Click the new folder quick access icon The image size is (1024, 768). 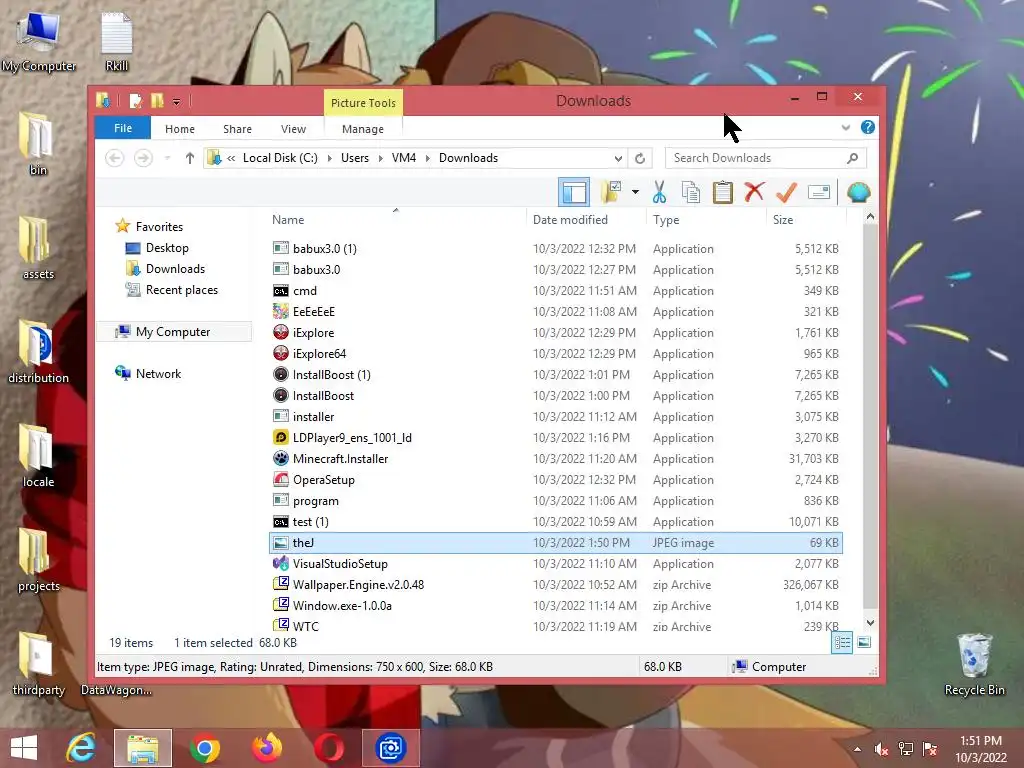[x=157, y=101]
